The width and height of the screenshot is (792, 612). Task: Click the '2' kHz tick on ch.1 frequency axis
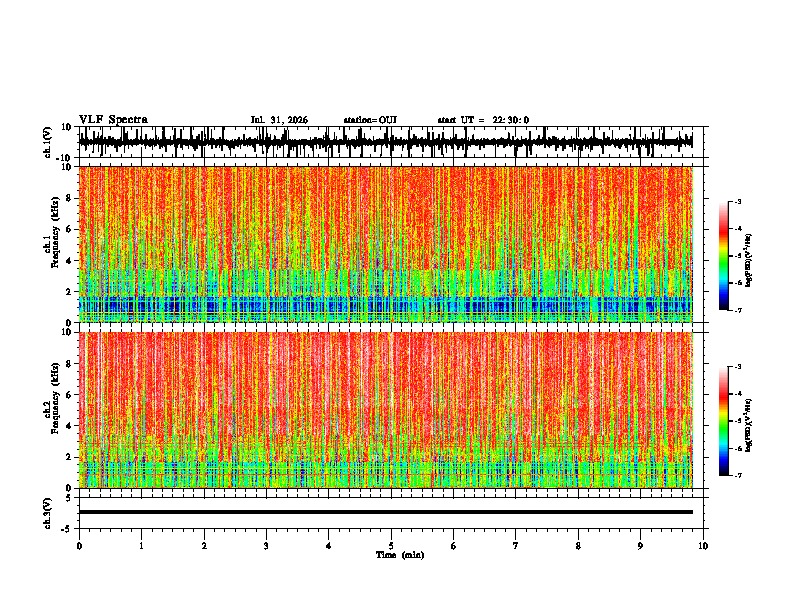click(70, 292)
